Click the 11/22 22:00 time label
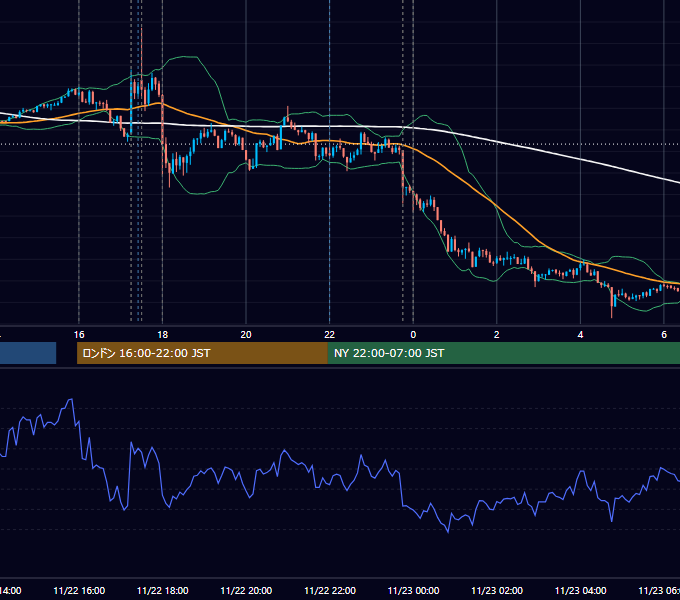 pos(330,590)
